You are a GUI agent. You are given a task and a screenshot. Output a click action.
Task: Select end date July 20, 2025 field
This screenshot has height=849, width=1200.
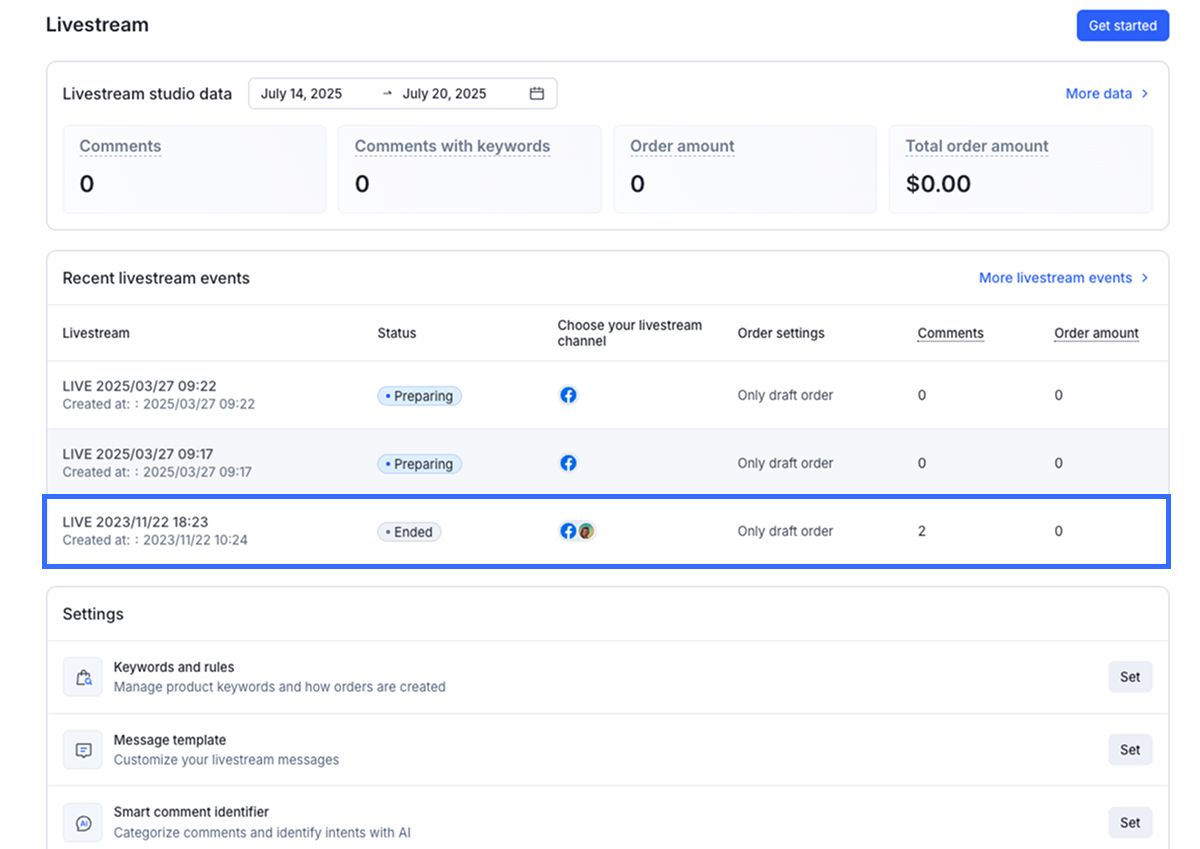pos(444,94)
